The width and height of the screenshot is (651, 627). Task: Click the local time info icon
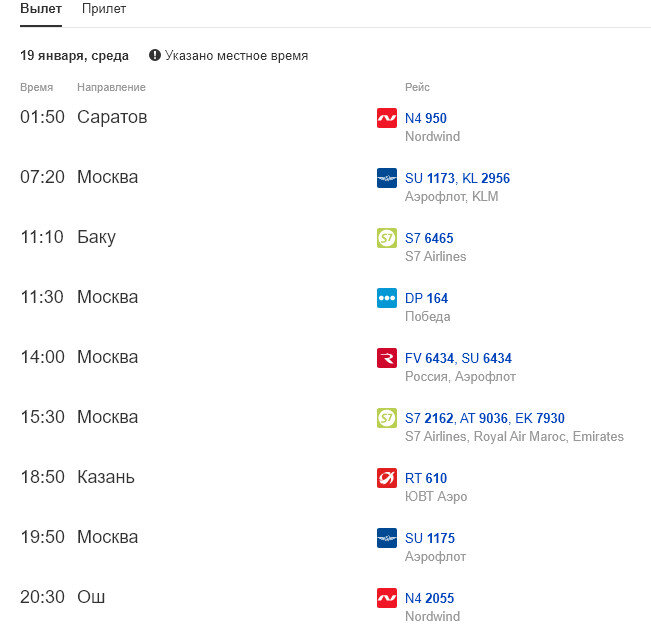155,56
